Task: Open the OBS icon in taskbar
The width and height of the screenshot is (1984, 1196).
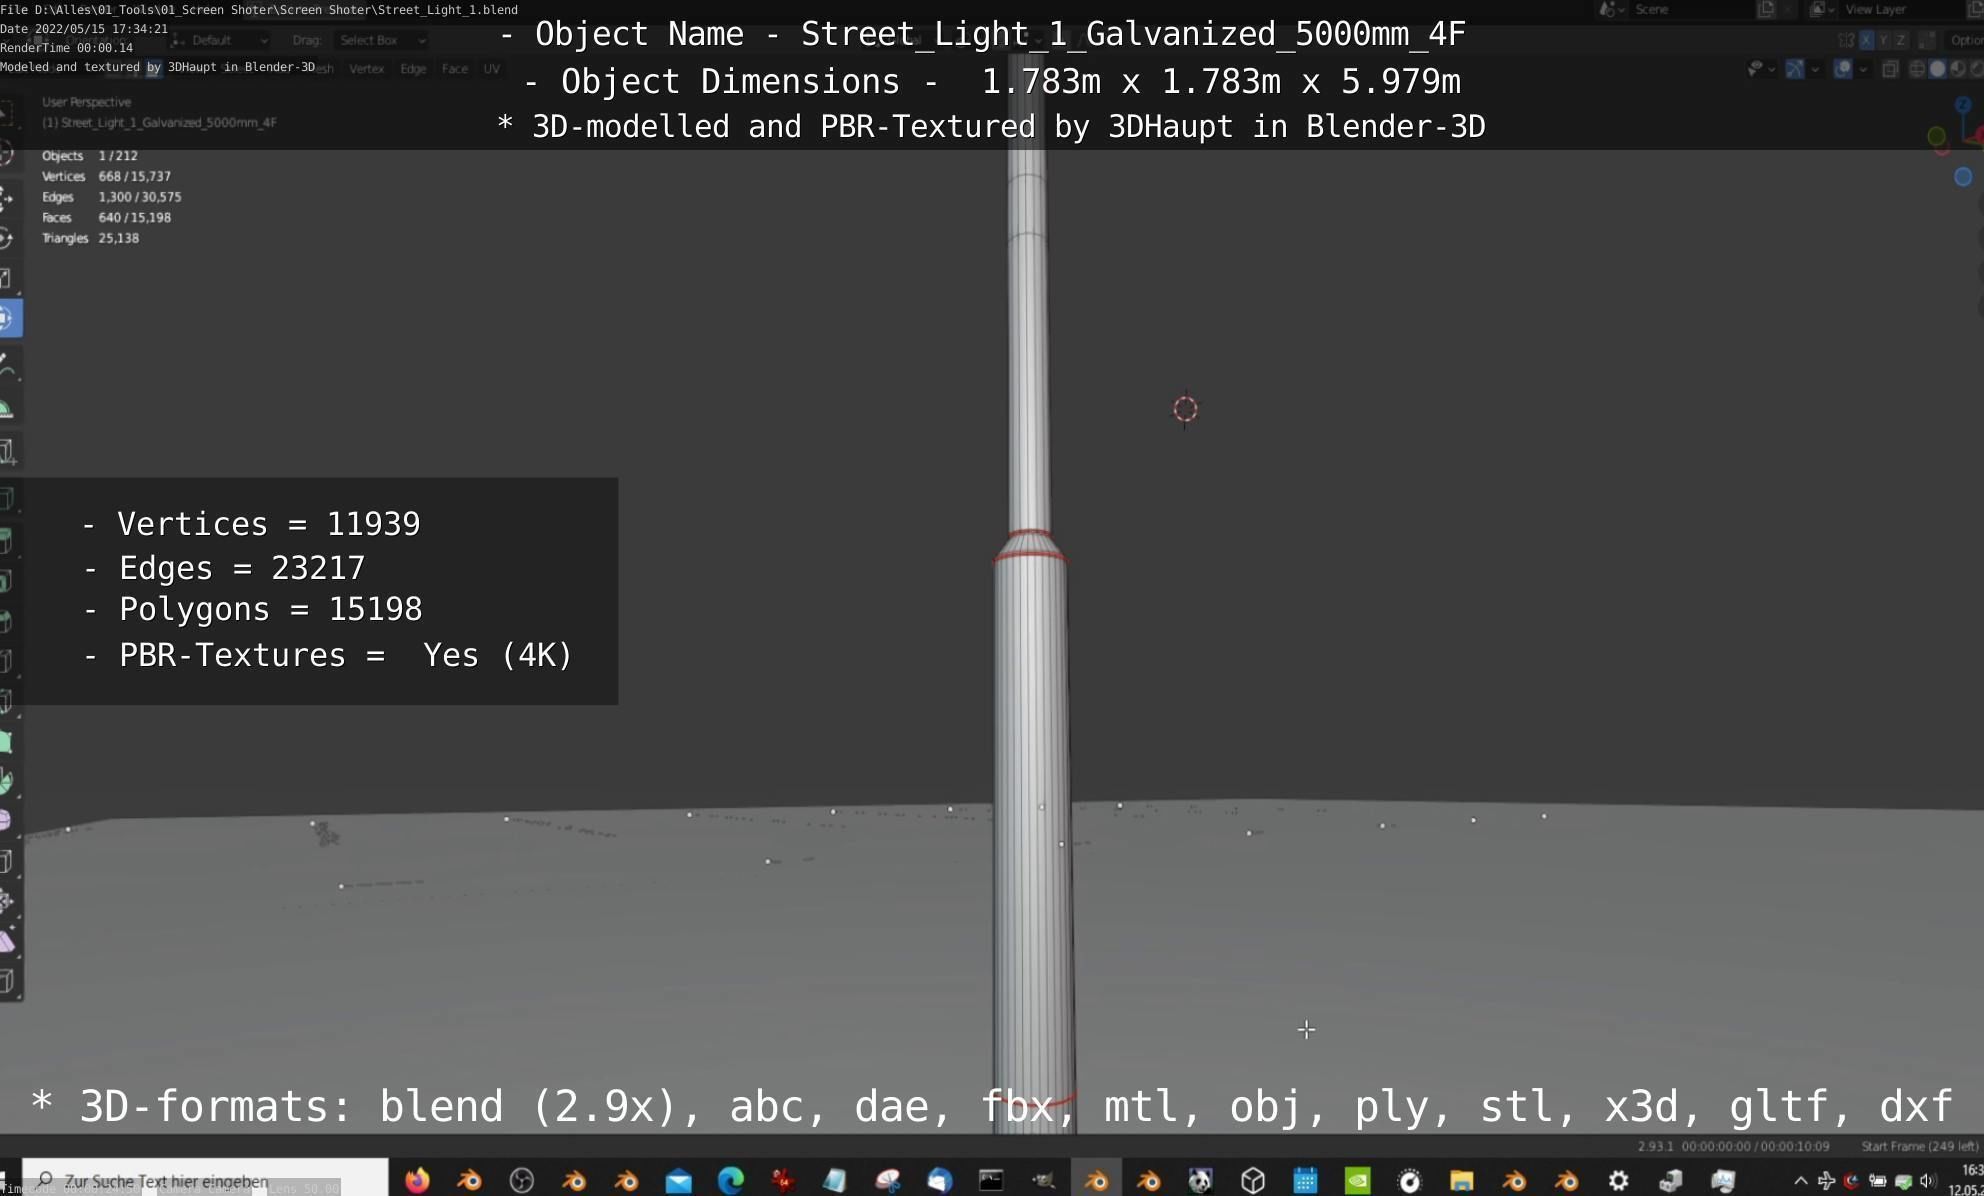Action: tap(522, 1180)
